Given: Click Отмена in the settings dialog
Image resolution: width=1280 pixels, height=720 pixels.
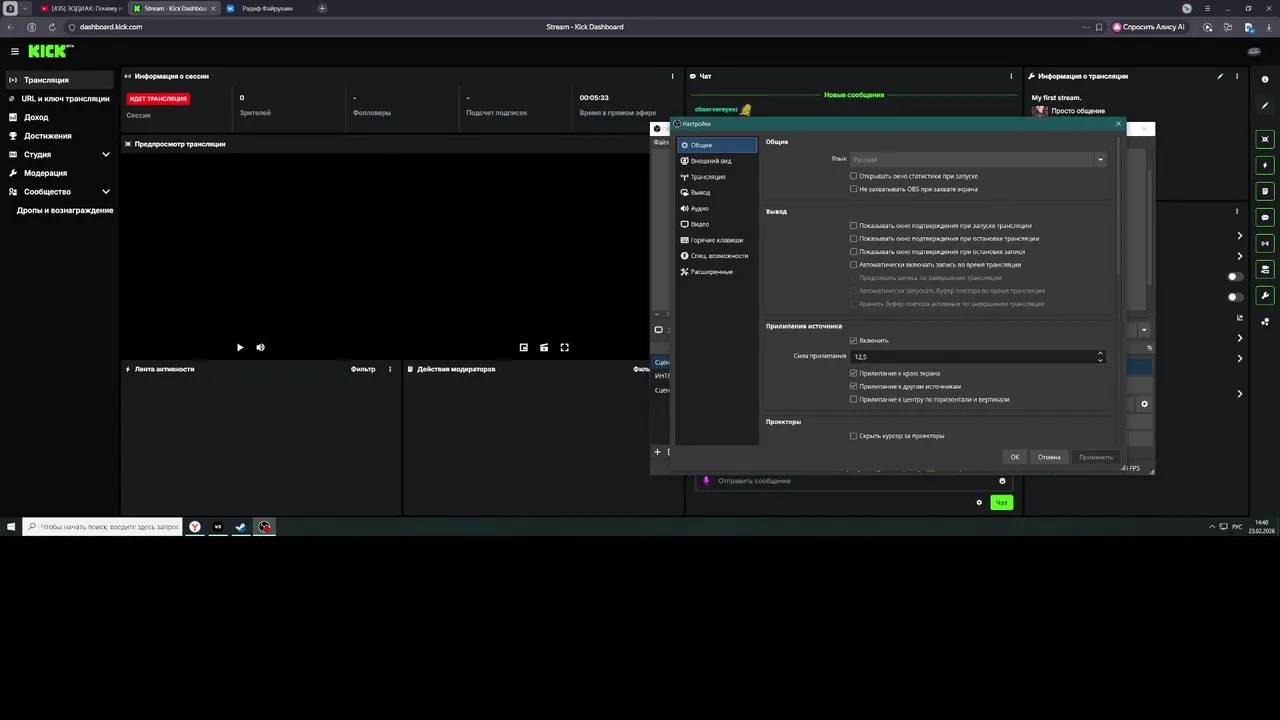Looking at the screenshot, I should click(1049, 457).
